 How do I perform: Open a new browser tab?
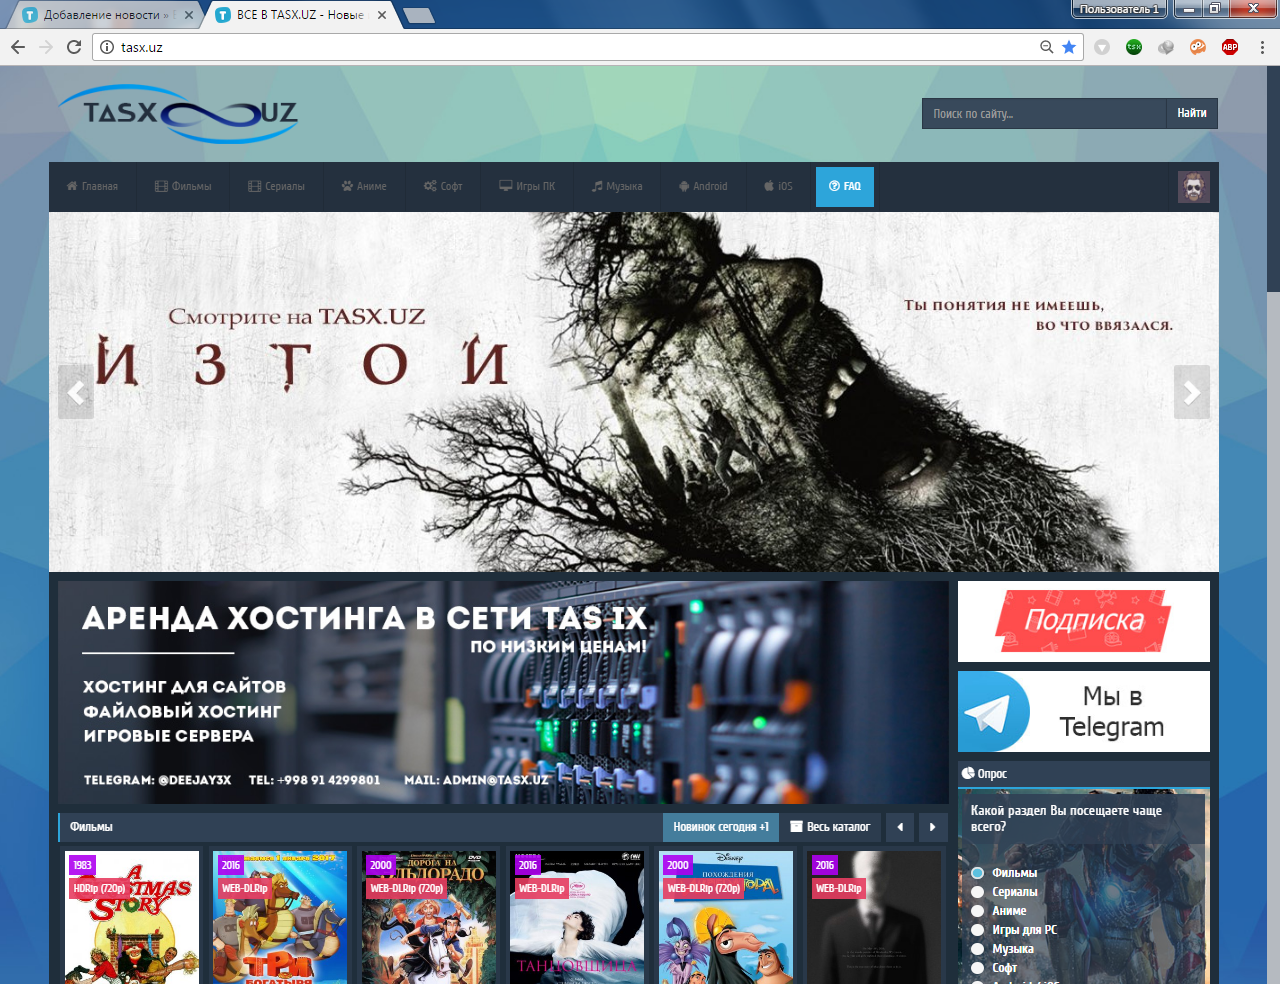tap(419, 15)
